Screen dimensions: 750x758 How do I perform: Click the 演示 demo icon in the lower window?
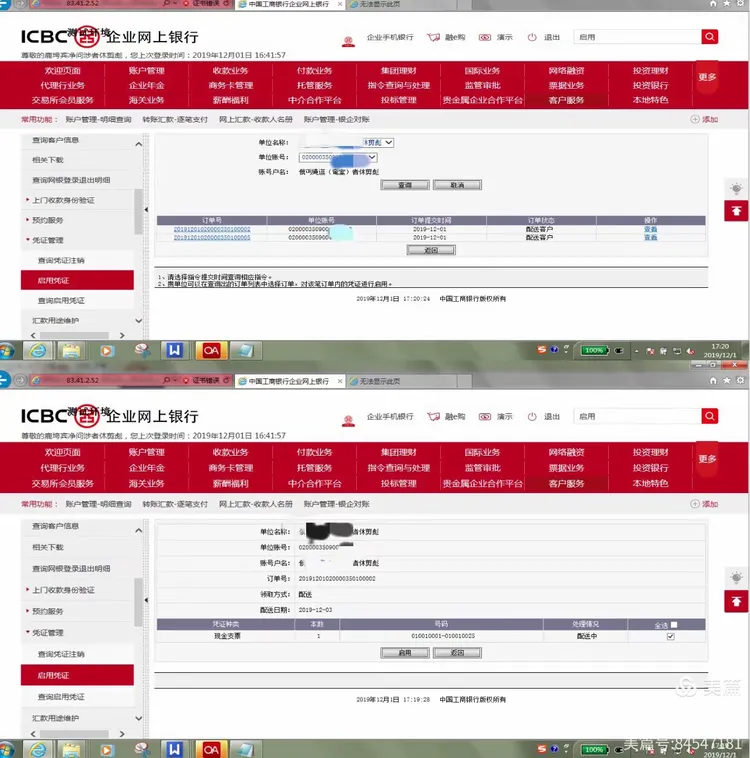pos(485,417)
